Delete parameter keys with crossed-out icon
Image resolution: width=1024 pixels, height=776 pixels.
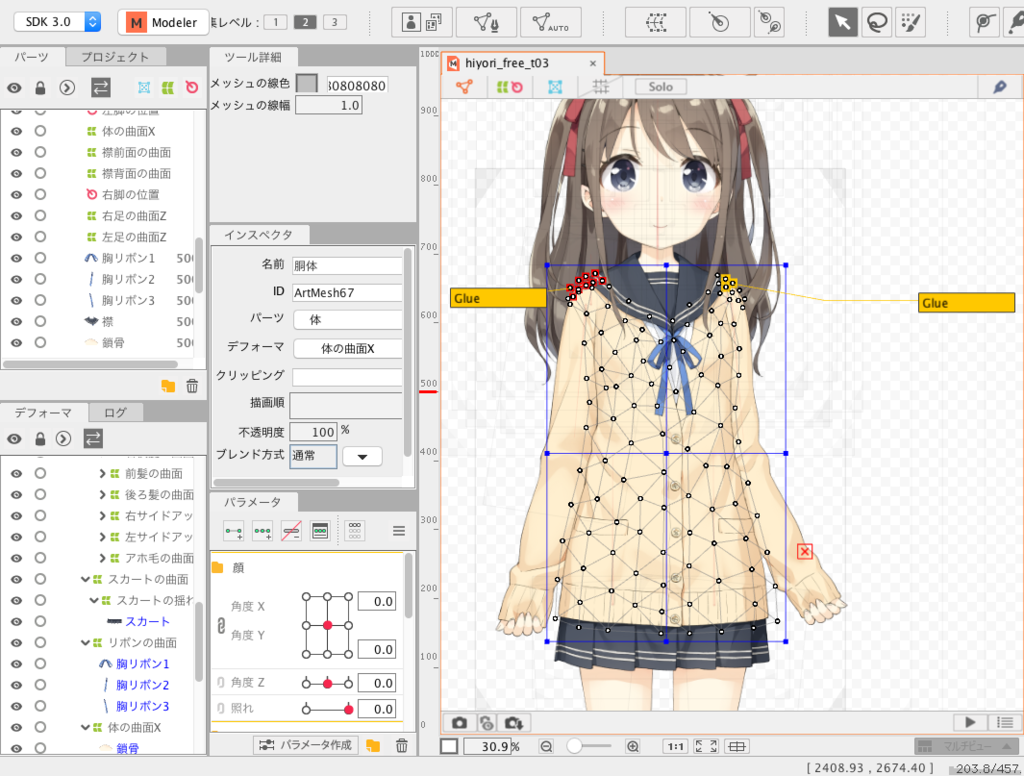291,531
